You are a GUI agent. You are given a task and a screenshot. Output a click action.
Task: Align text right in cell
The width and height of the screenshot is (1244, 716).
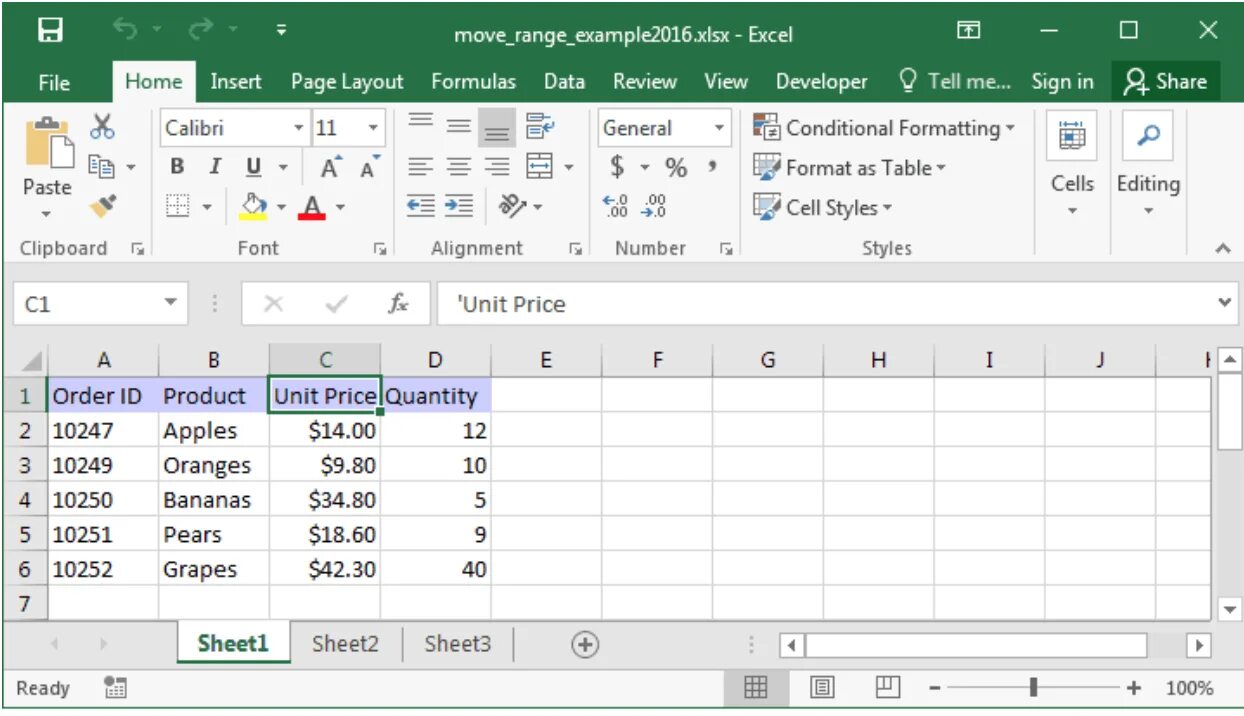click(x=496, y=167)
